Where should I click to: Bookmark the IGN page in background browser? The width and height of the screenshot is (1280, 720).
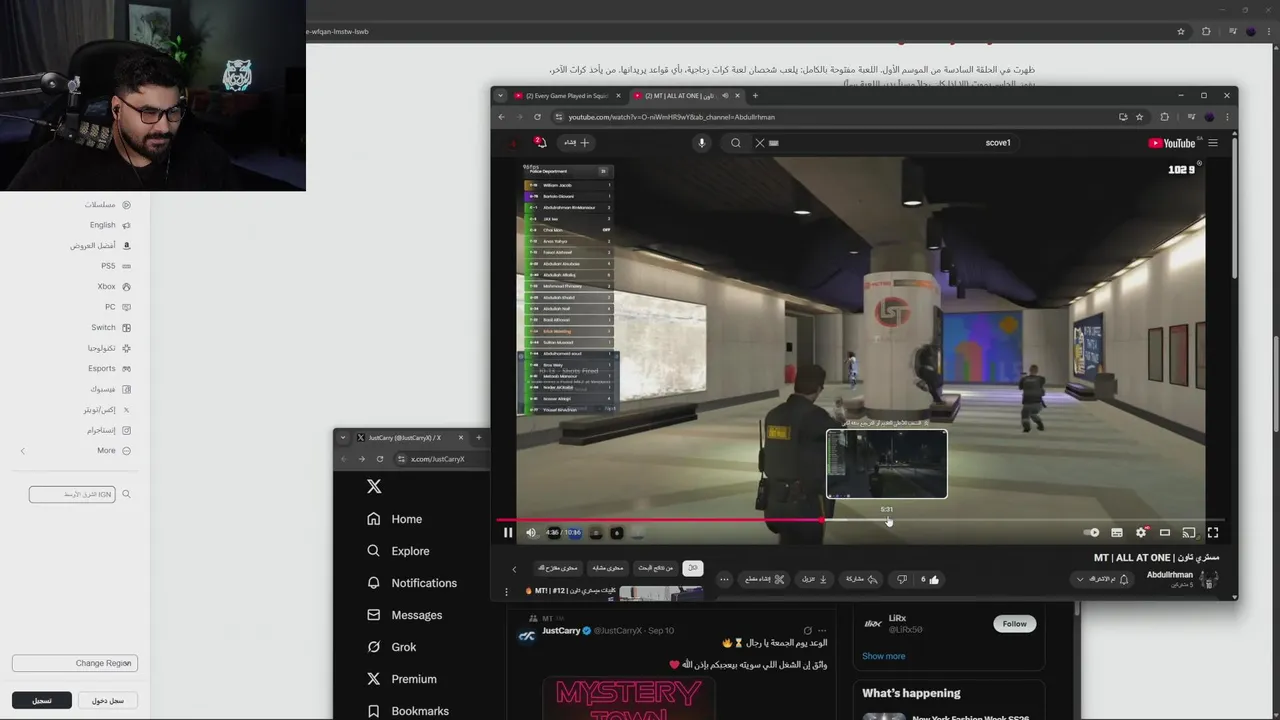click(1181, 32)
